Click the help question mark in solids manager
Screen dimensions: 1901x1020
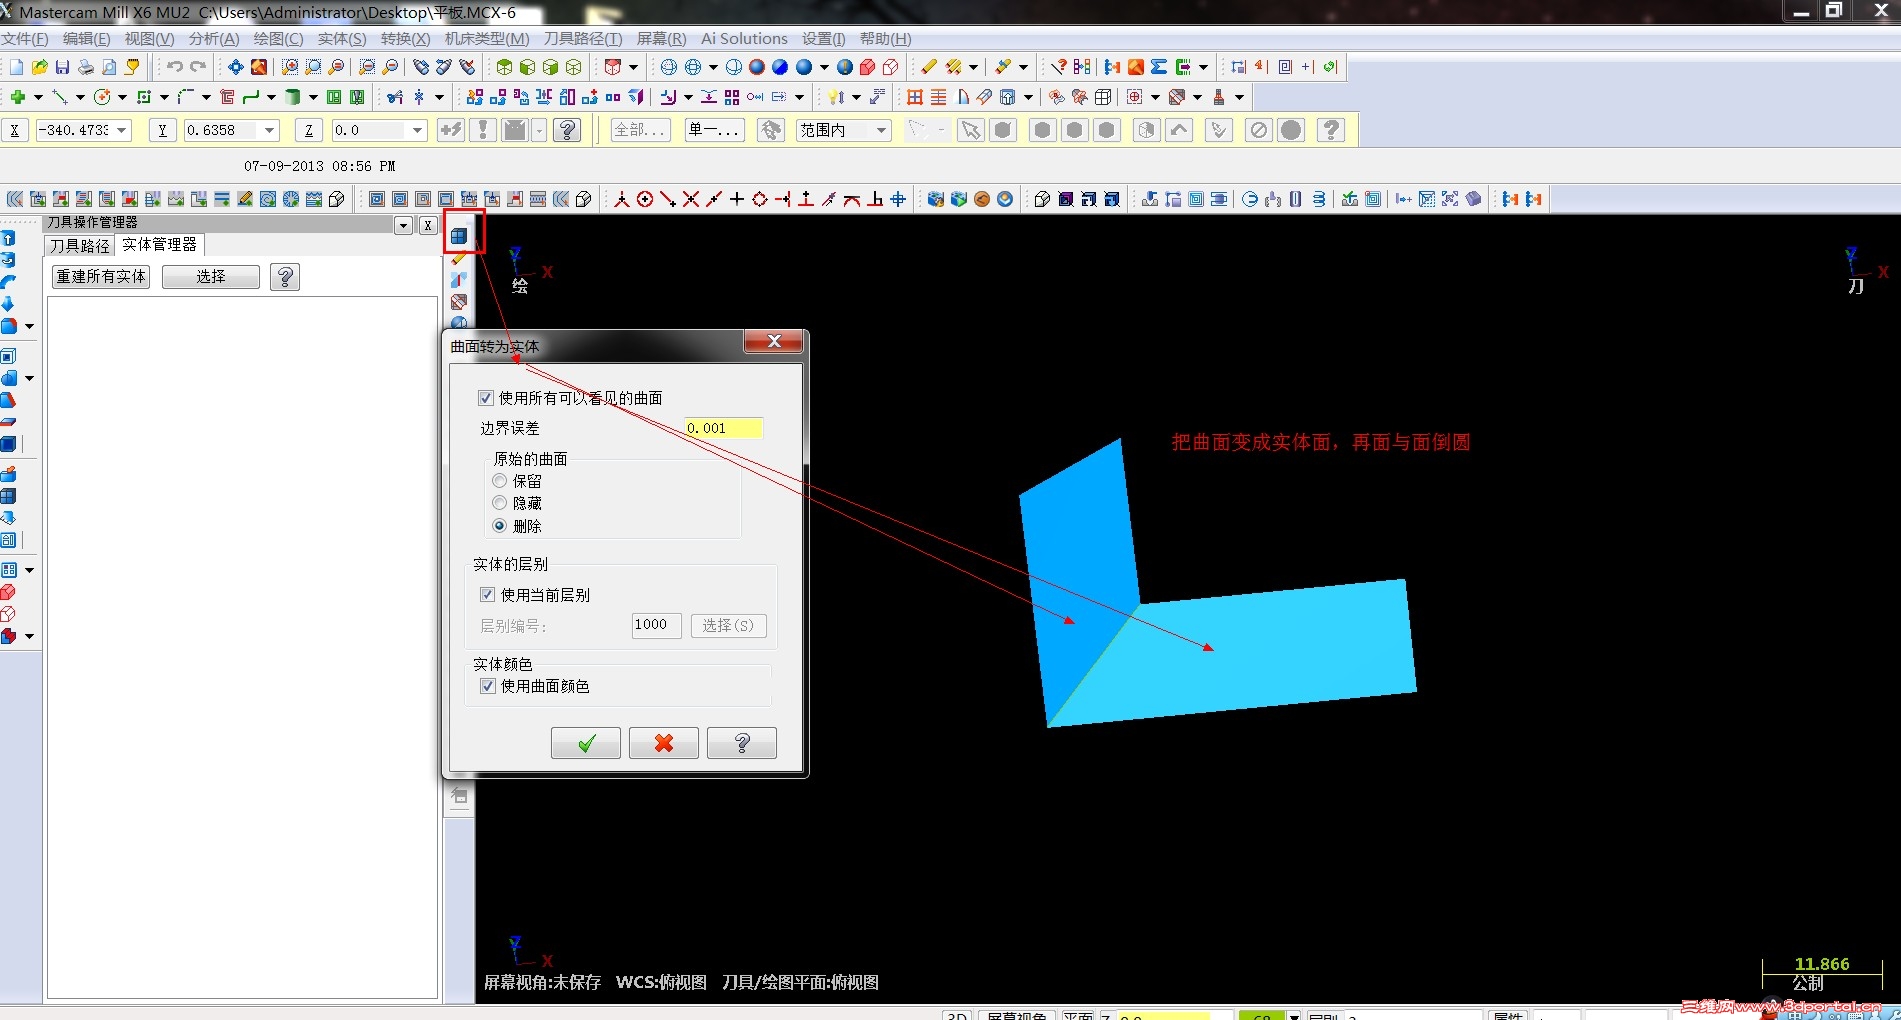pyautogui.click(x=285, y=277)
